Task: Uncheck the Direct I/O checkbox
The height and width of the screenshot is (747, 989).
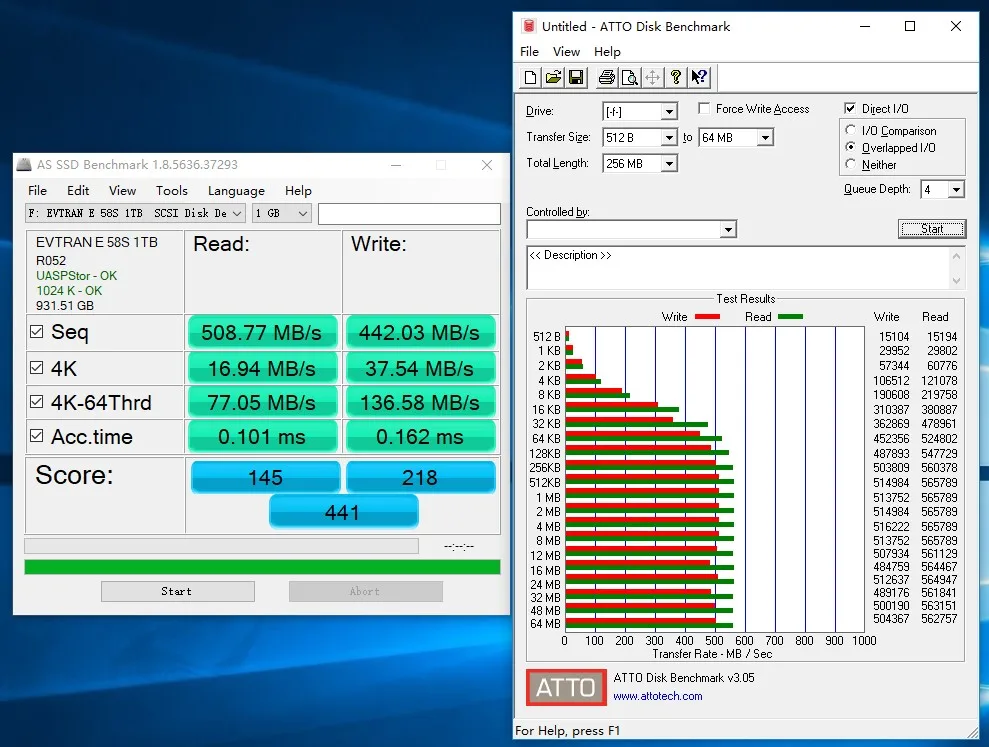Action: (850, 109)
